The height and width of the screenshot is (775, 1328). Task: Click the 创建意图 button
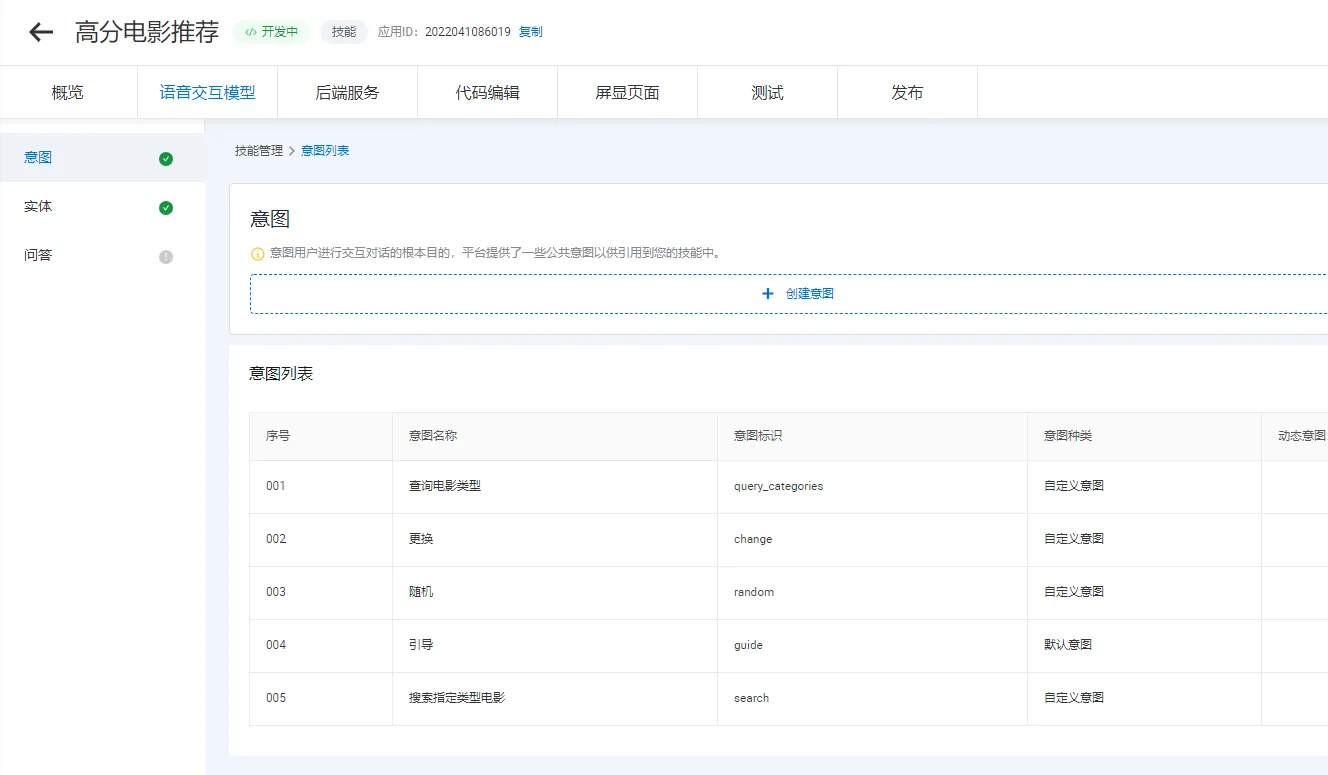tap(789, 294)
